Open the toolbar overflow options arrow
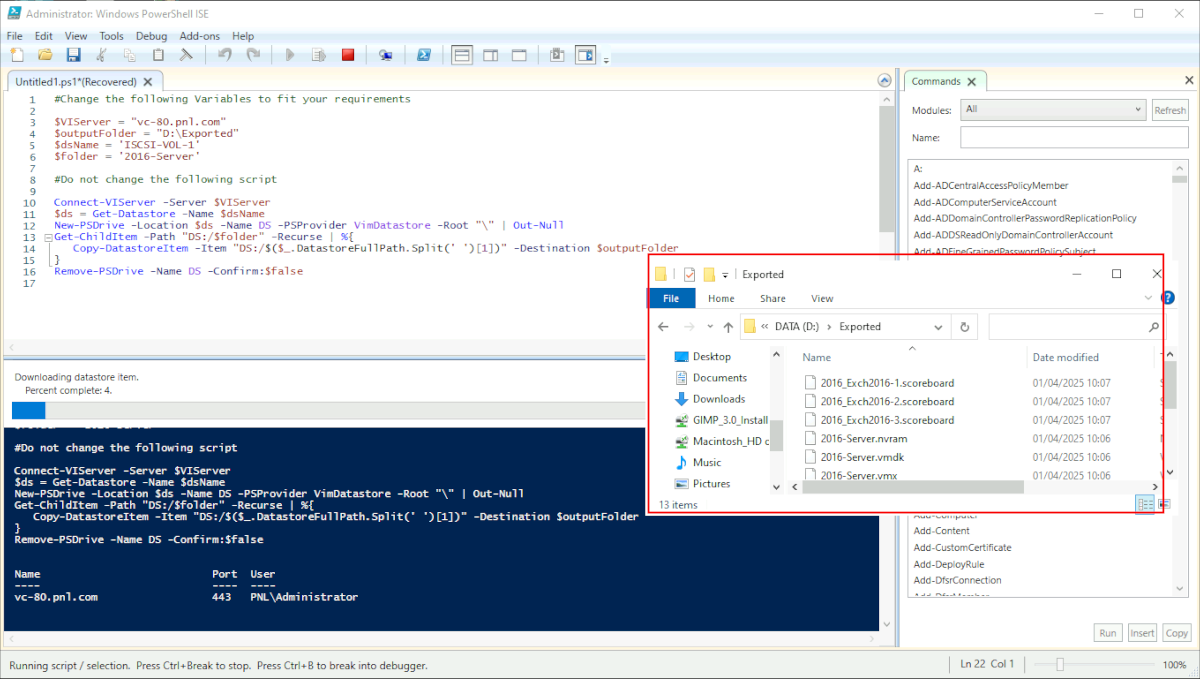Image resolution: width=1200 pixels, height=679 pixels. point(606,60)
